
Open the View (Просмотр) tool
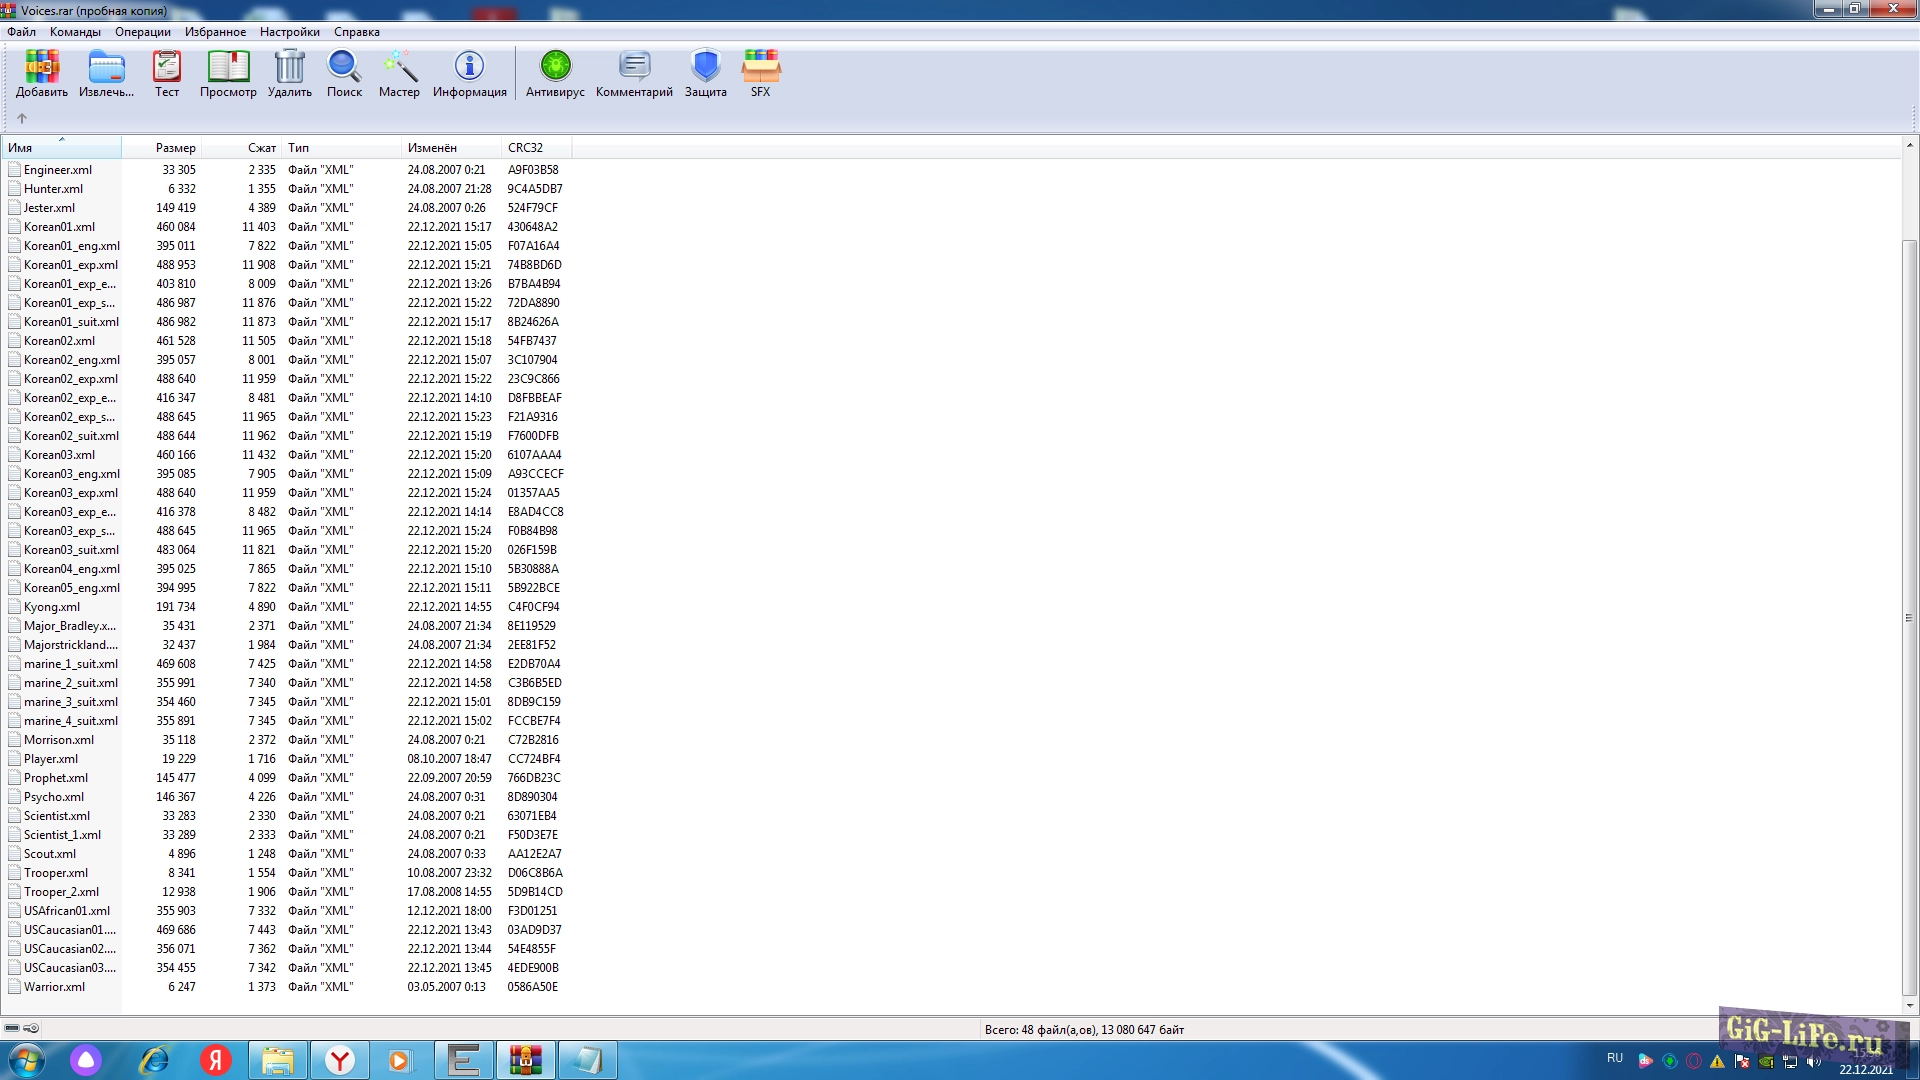point(228,74)
